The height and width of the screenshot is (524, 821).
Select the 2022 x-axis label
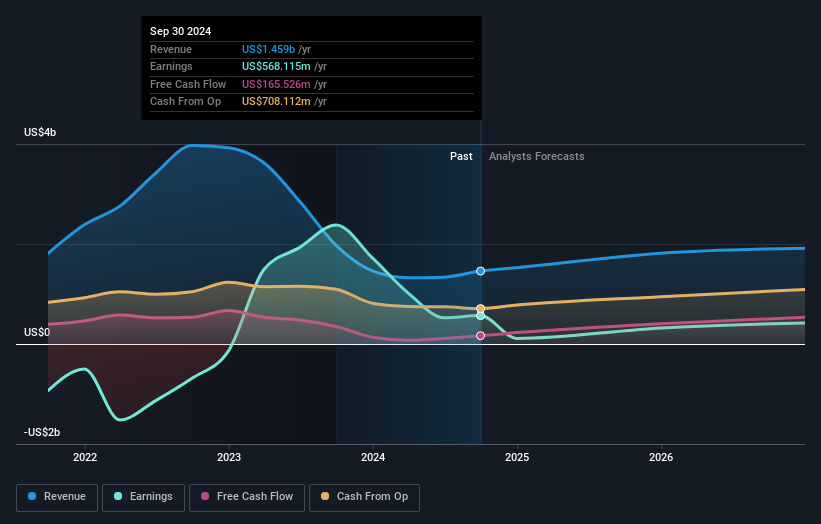coord(85,457)
